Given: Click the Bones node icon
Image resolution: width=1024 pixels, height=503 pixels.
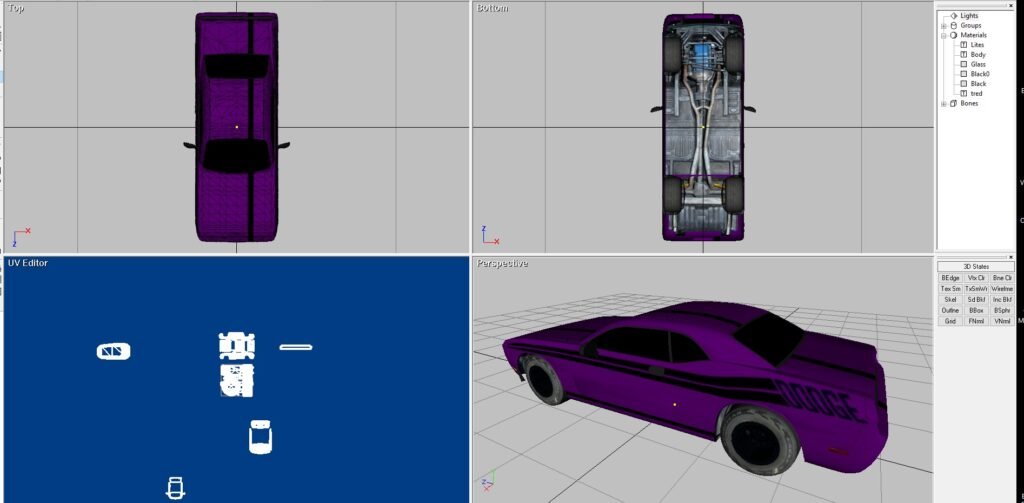Looking at the screenshot, I should [953, 104].
